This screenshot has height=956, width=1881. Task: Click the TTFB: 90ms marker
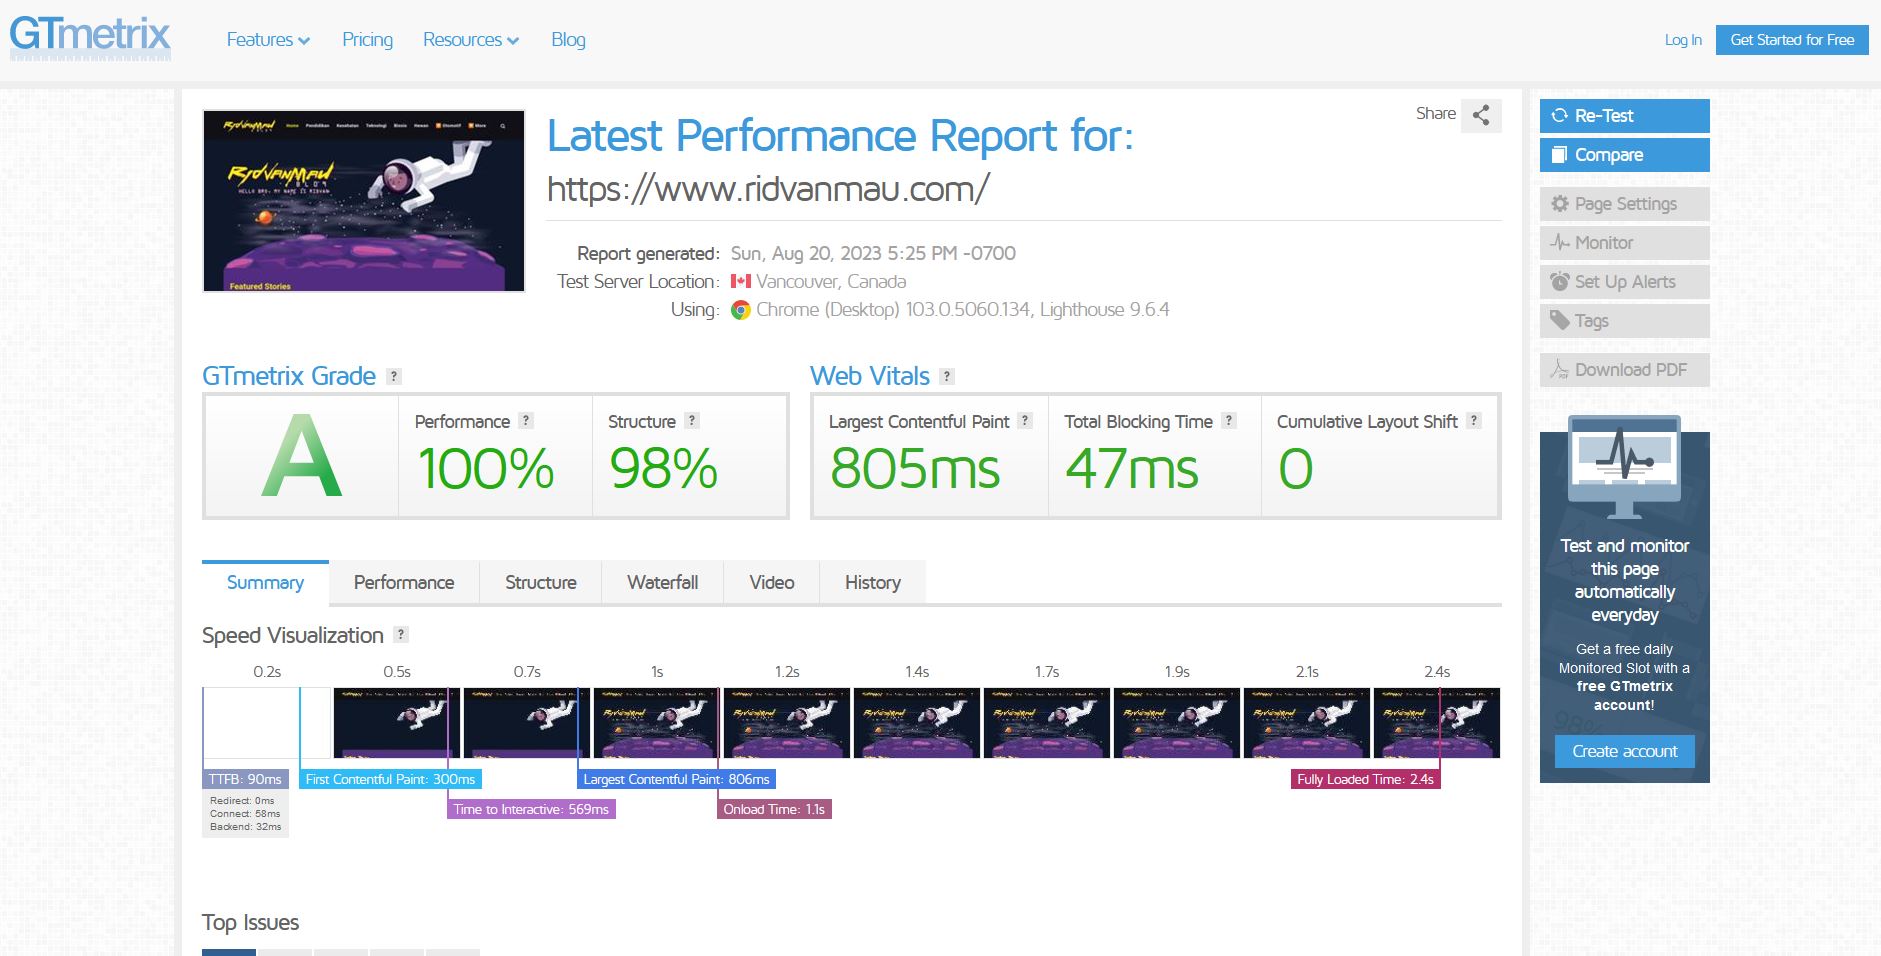click(x=245, y=779)
